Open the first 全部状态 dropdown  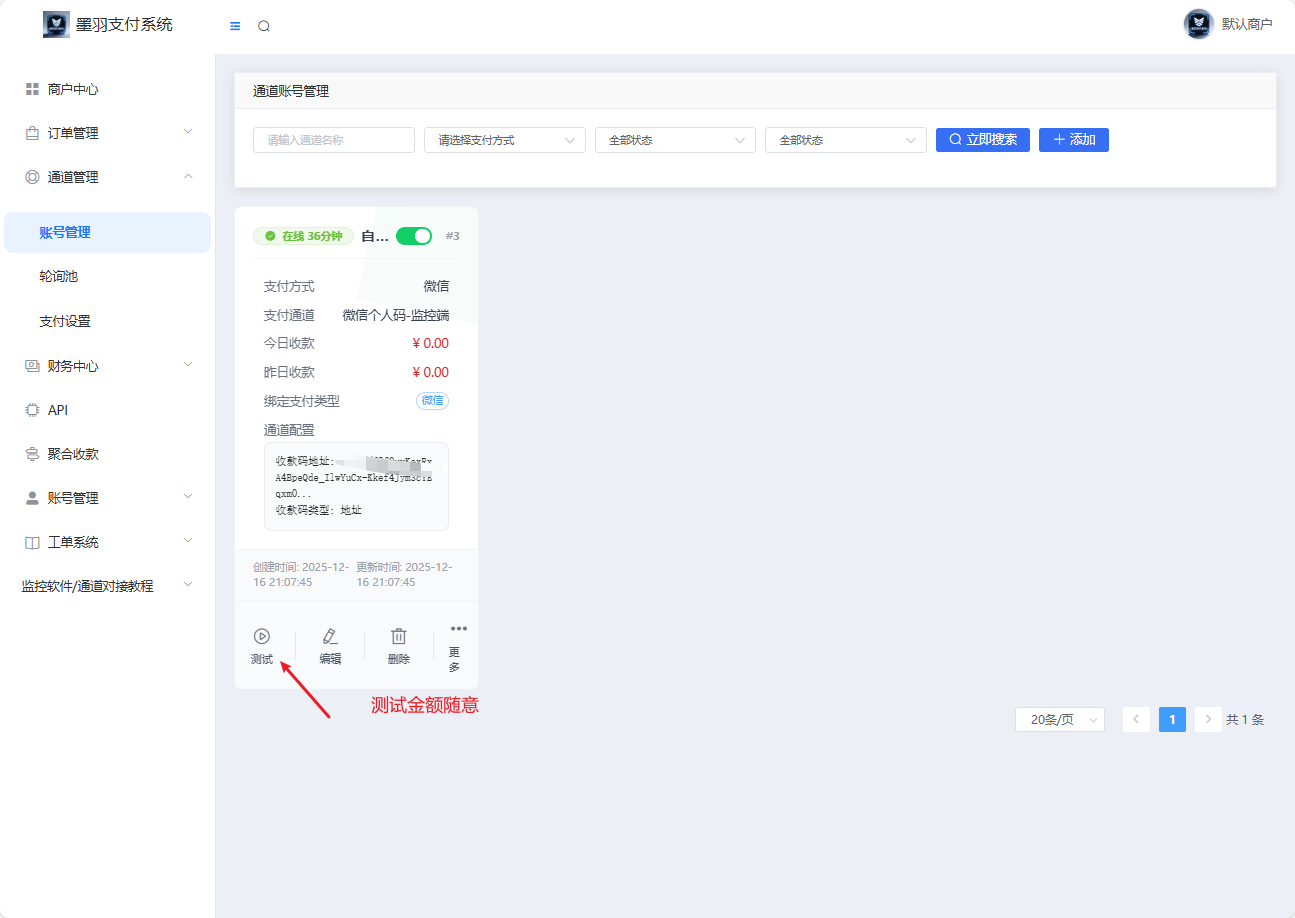point(675,140)
